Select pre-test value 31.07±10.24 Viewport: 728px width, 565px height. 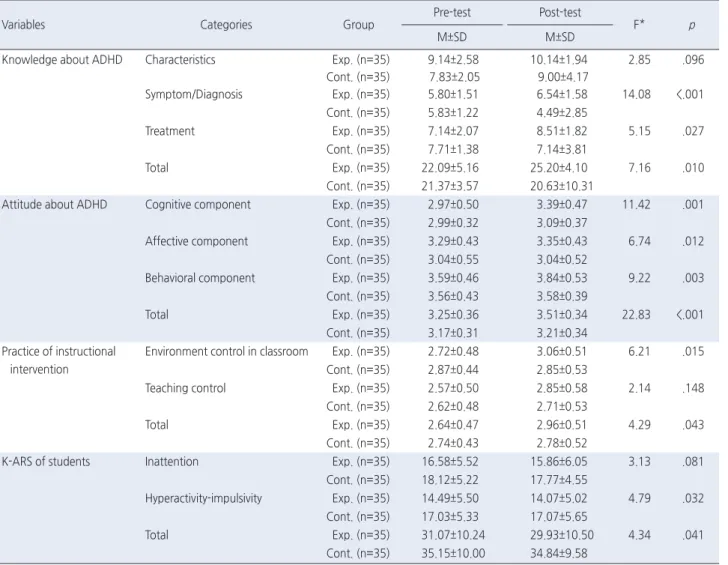point(453,535)
